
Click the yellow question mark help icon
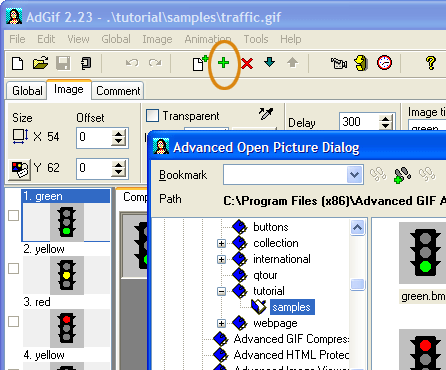point(431,63)
